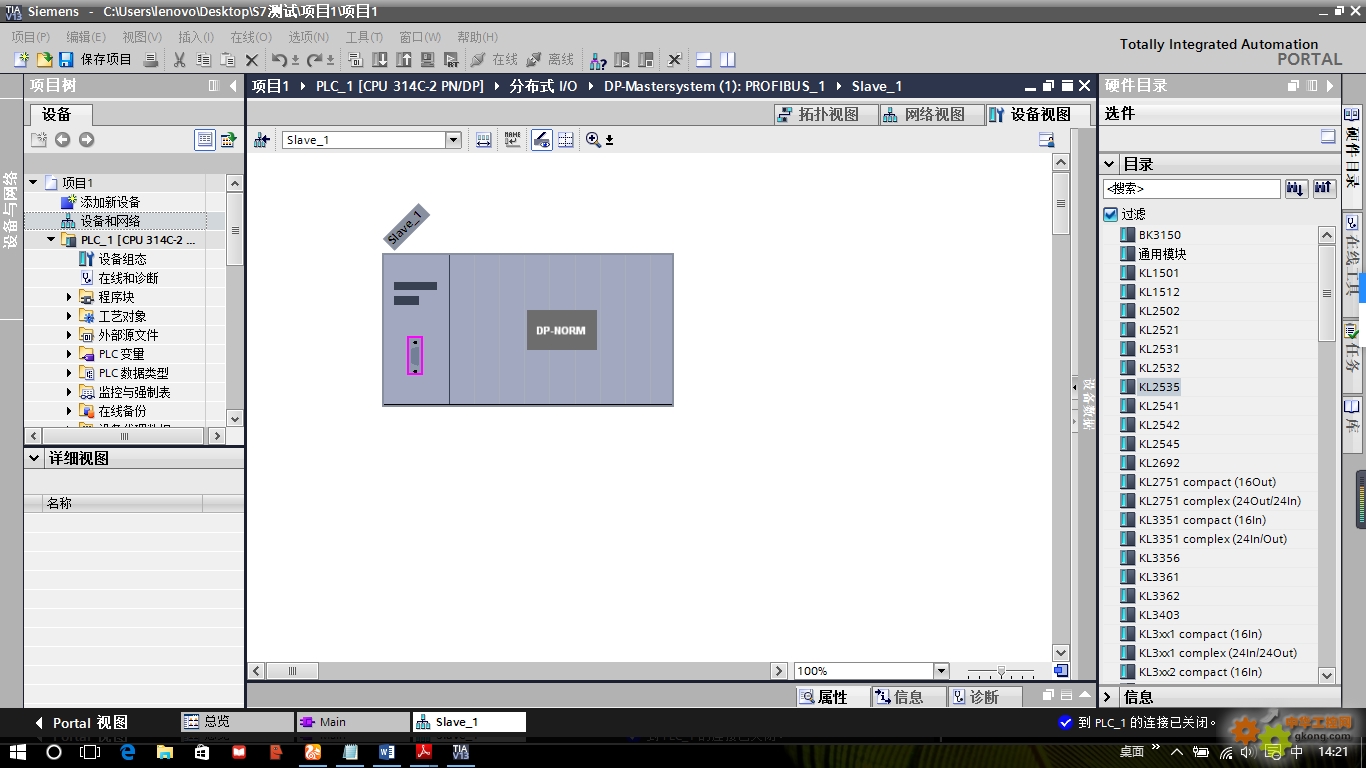The image size is (1366, 768).
Task: Click the save project disk icon
Action: pyautogui.click(x=66, y=60)
